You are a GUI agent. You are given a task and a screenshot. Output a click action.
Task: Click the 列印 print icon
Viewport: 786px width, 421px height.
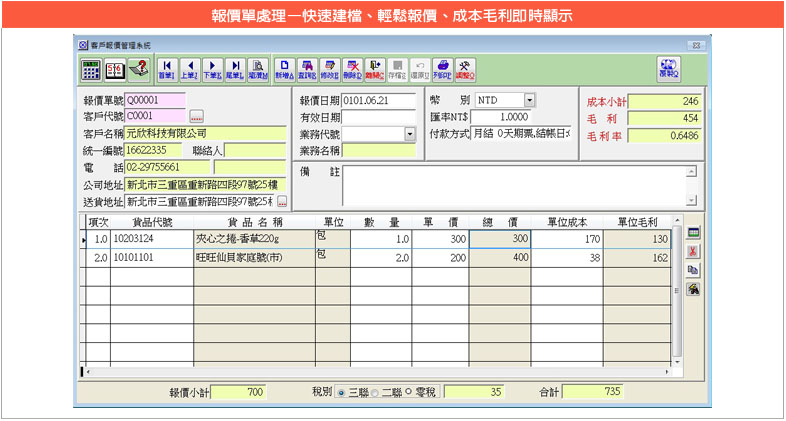[442, 69]
